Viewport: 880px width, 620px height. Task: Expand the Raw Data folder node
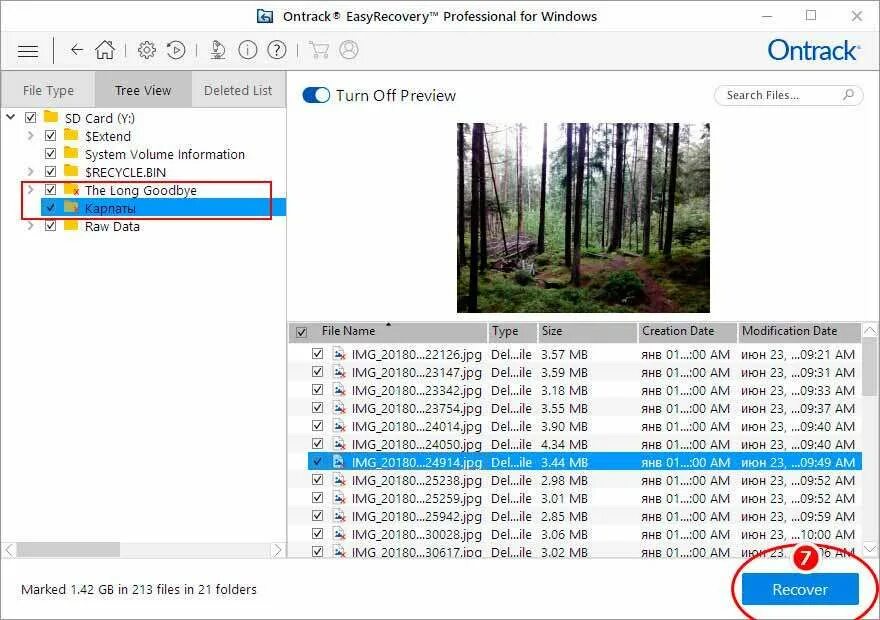(31, 226)
